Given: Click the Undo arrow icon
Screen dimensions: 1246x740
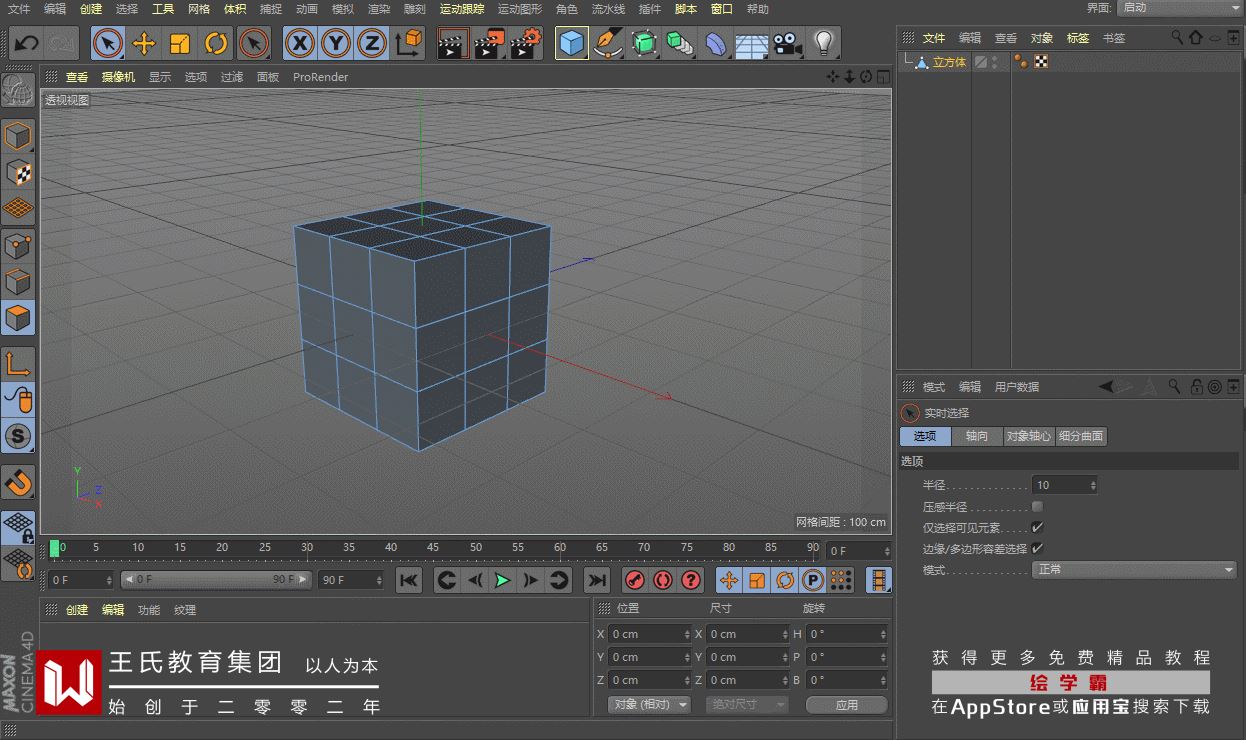Looking at the screenshot, I should (26, 43).
